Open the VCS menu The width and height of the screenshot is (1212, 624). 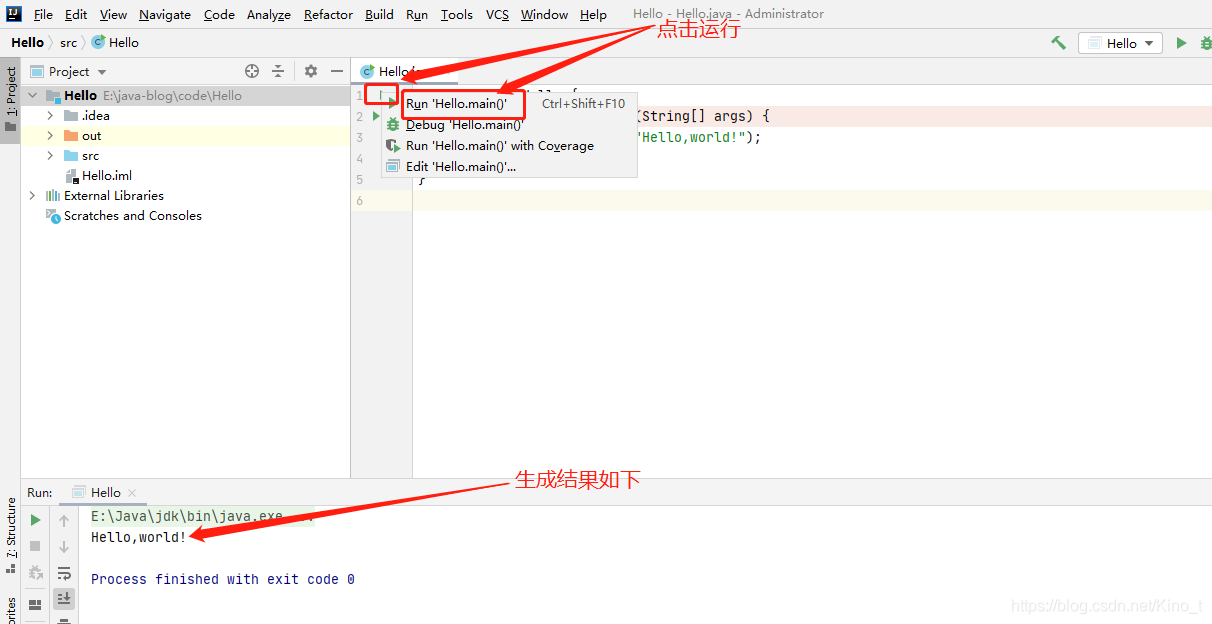point(497,15)
